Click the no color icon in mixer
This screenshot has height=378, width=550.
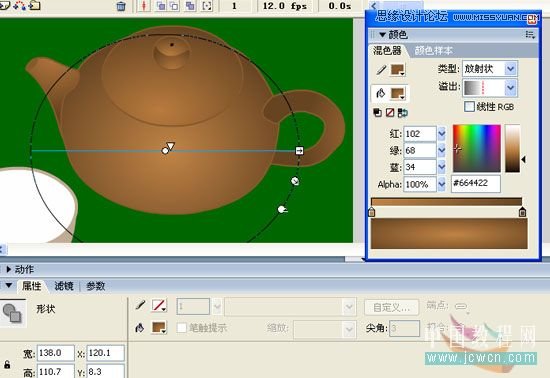coord(390,113)
